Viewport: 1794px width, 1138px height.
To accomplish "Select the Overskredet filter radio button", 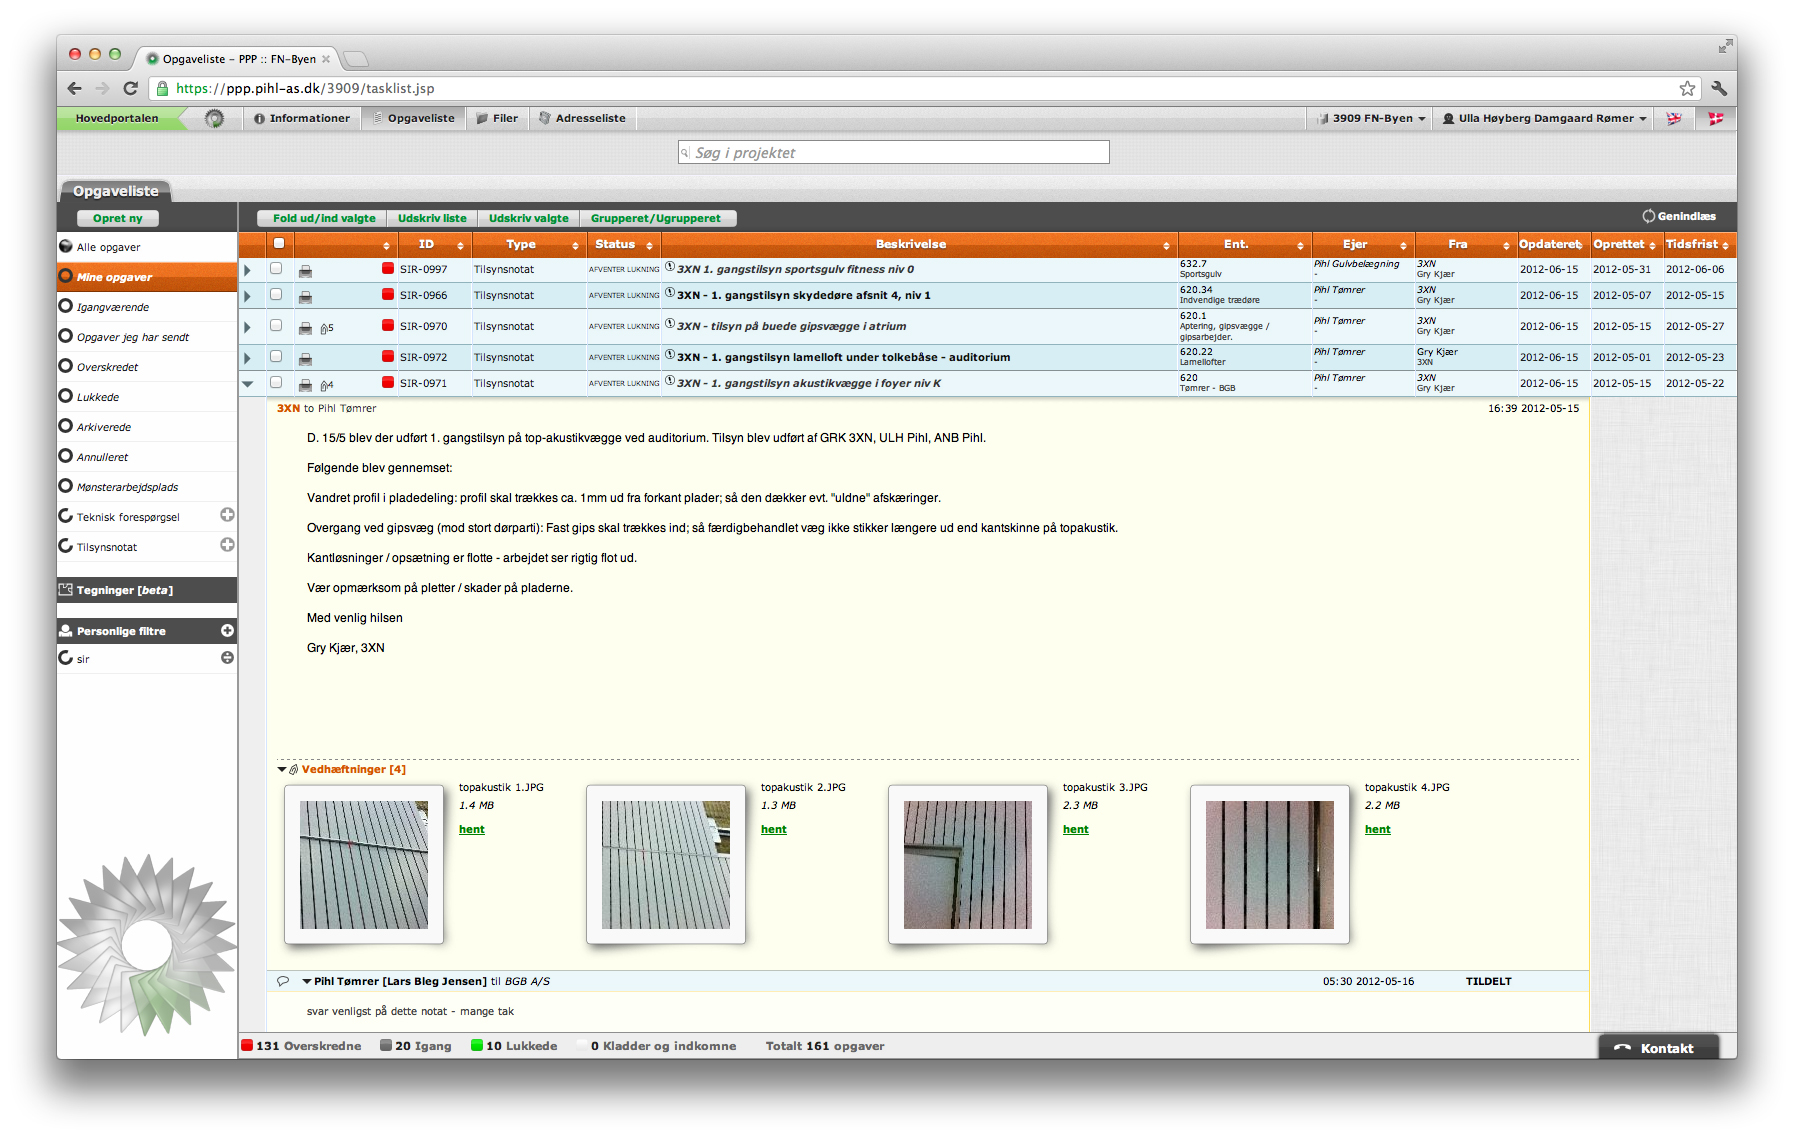I will point(66,366).
